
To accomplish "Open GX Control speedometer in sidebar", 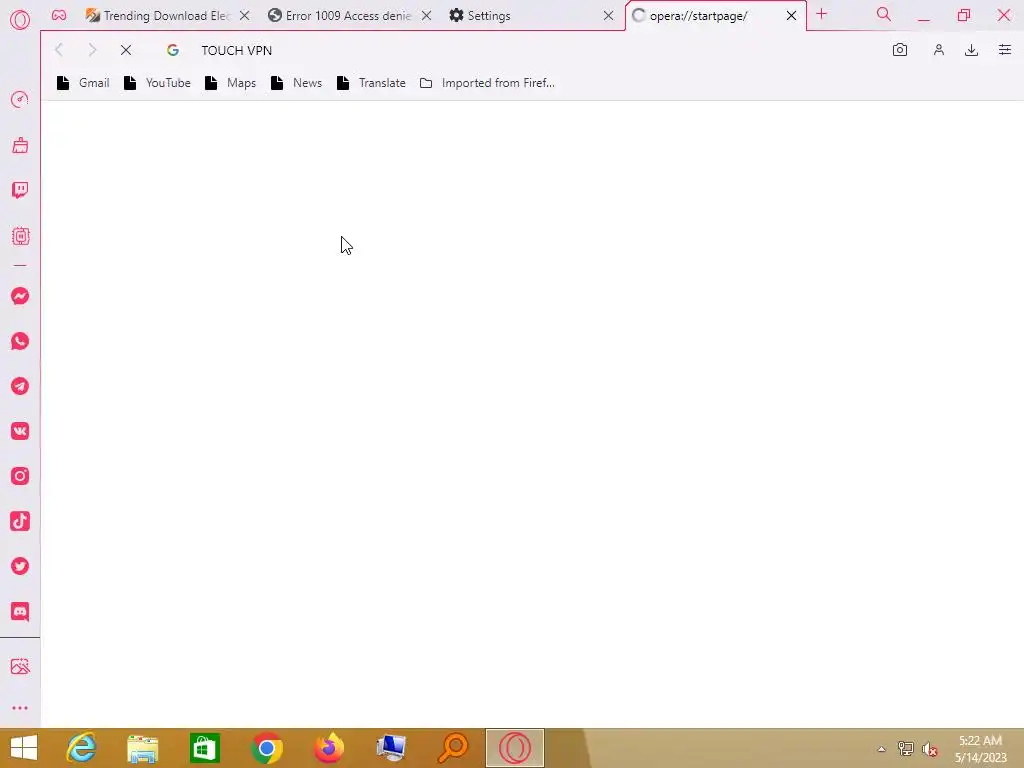I will (x=20, y=99).
